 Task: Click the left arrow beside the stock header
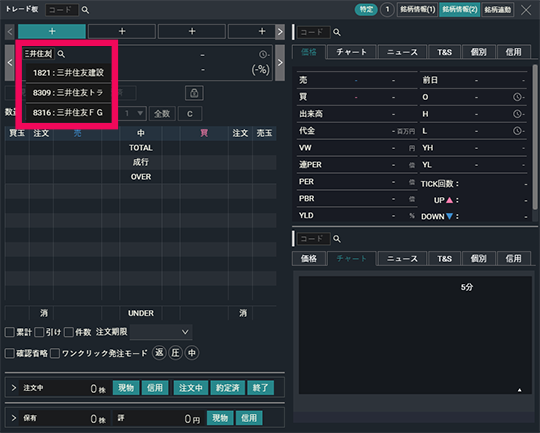tap(10, 63)
